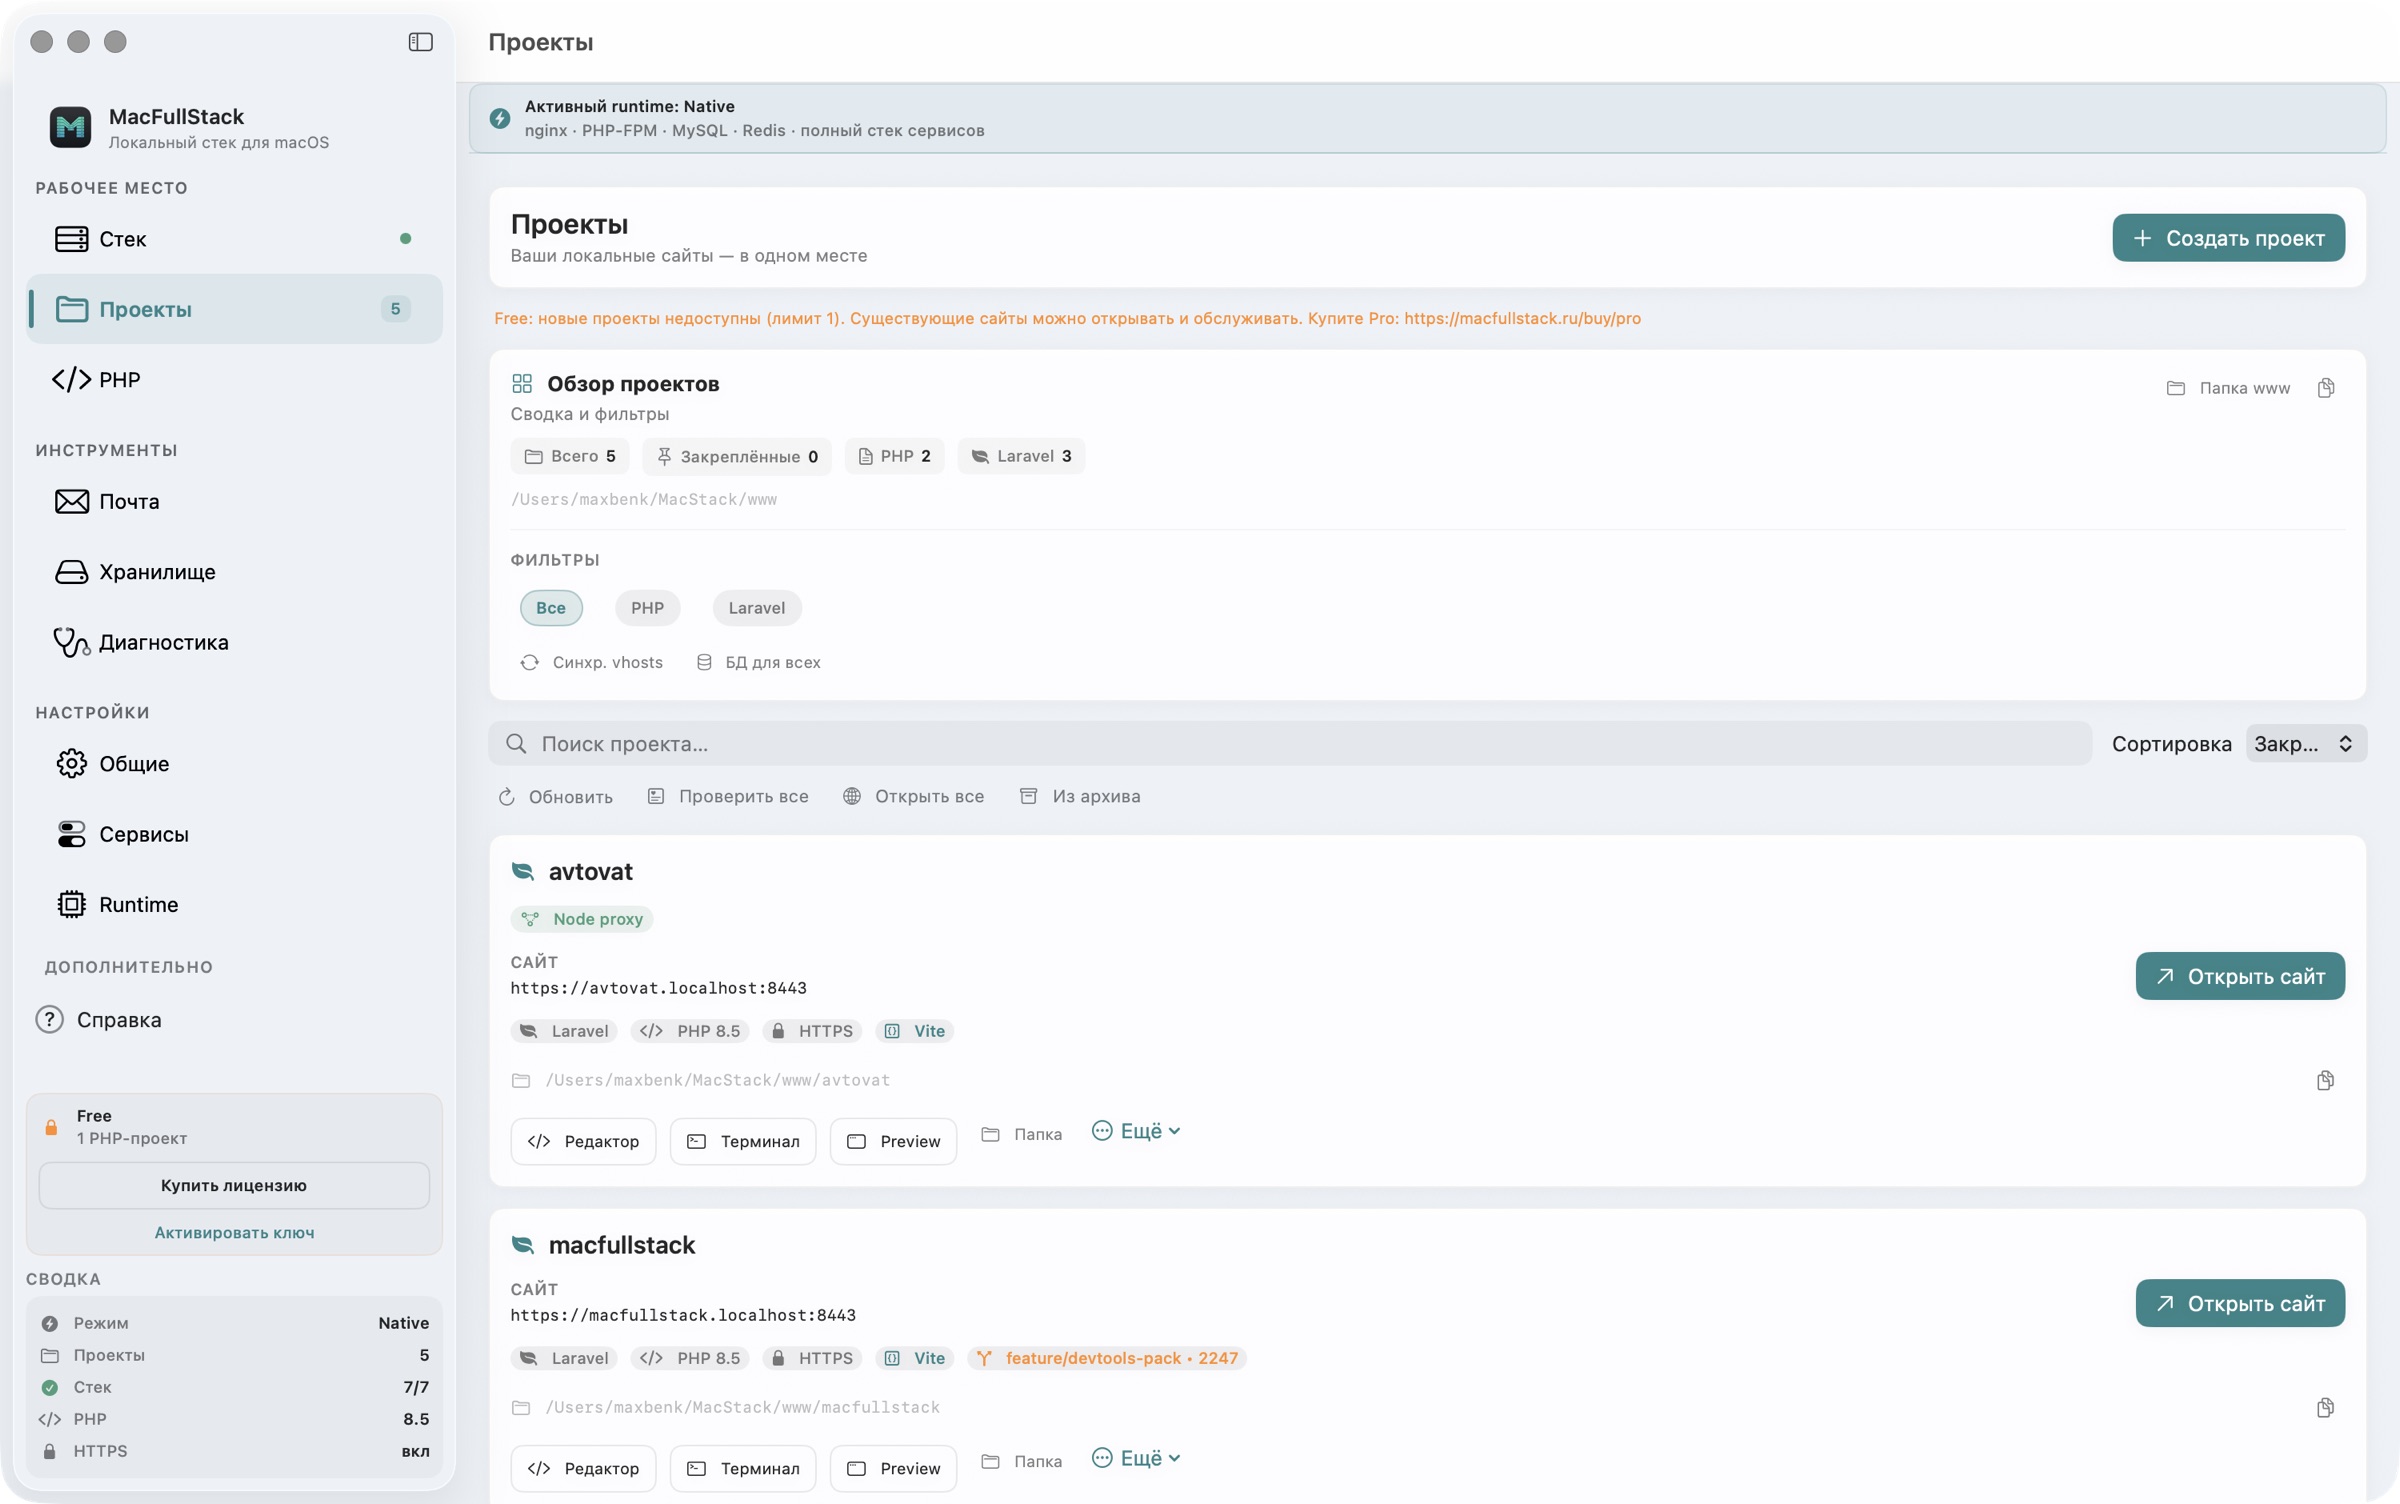Screen dimensions: 2400x1504
Task: Open the avtovat site
Action: click(x=2240, y=977)
